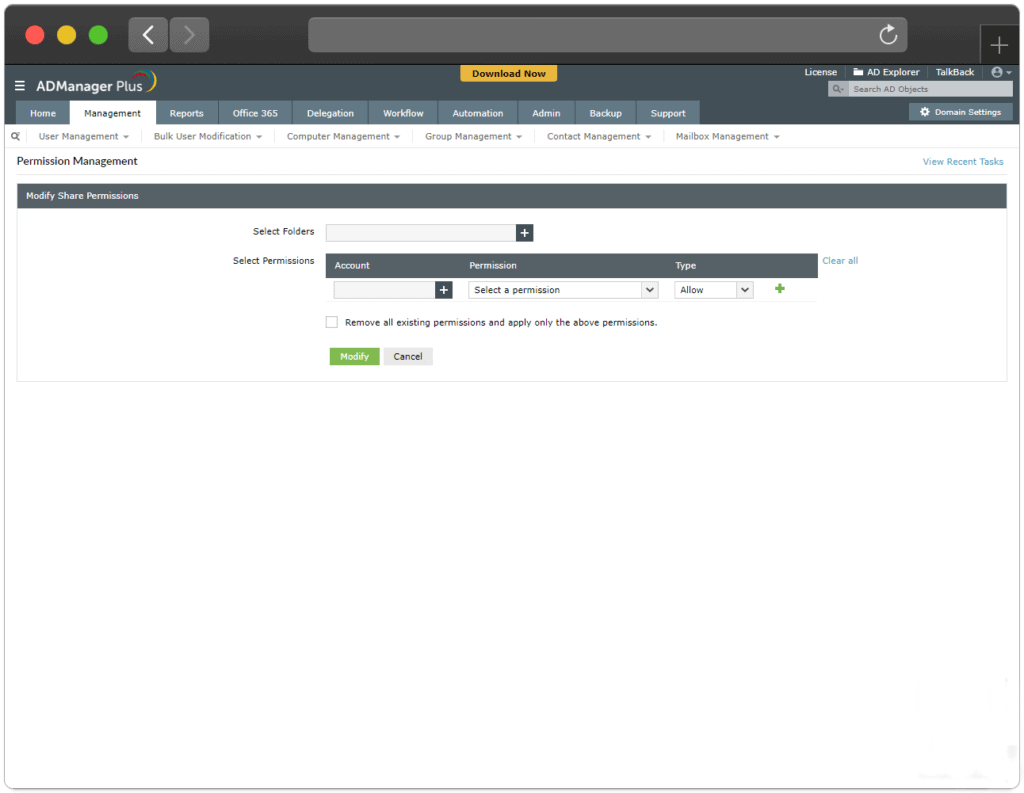
Task: Open the License link
Action: click(x=820, y=73)
